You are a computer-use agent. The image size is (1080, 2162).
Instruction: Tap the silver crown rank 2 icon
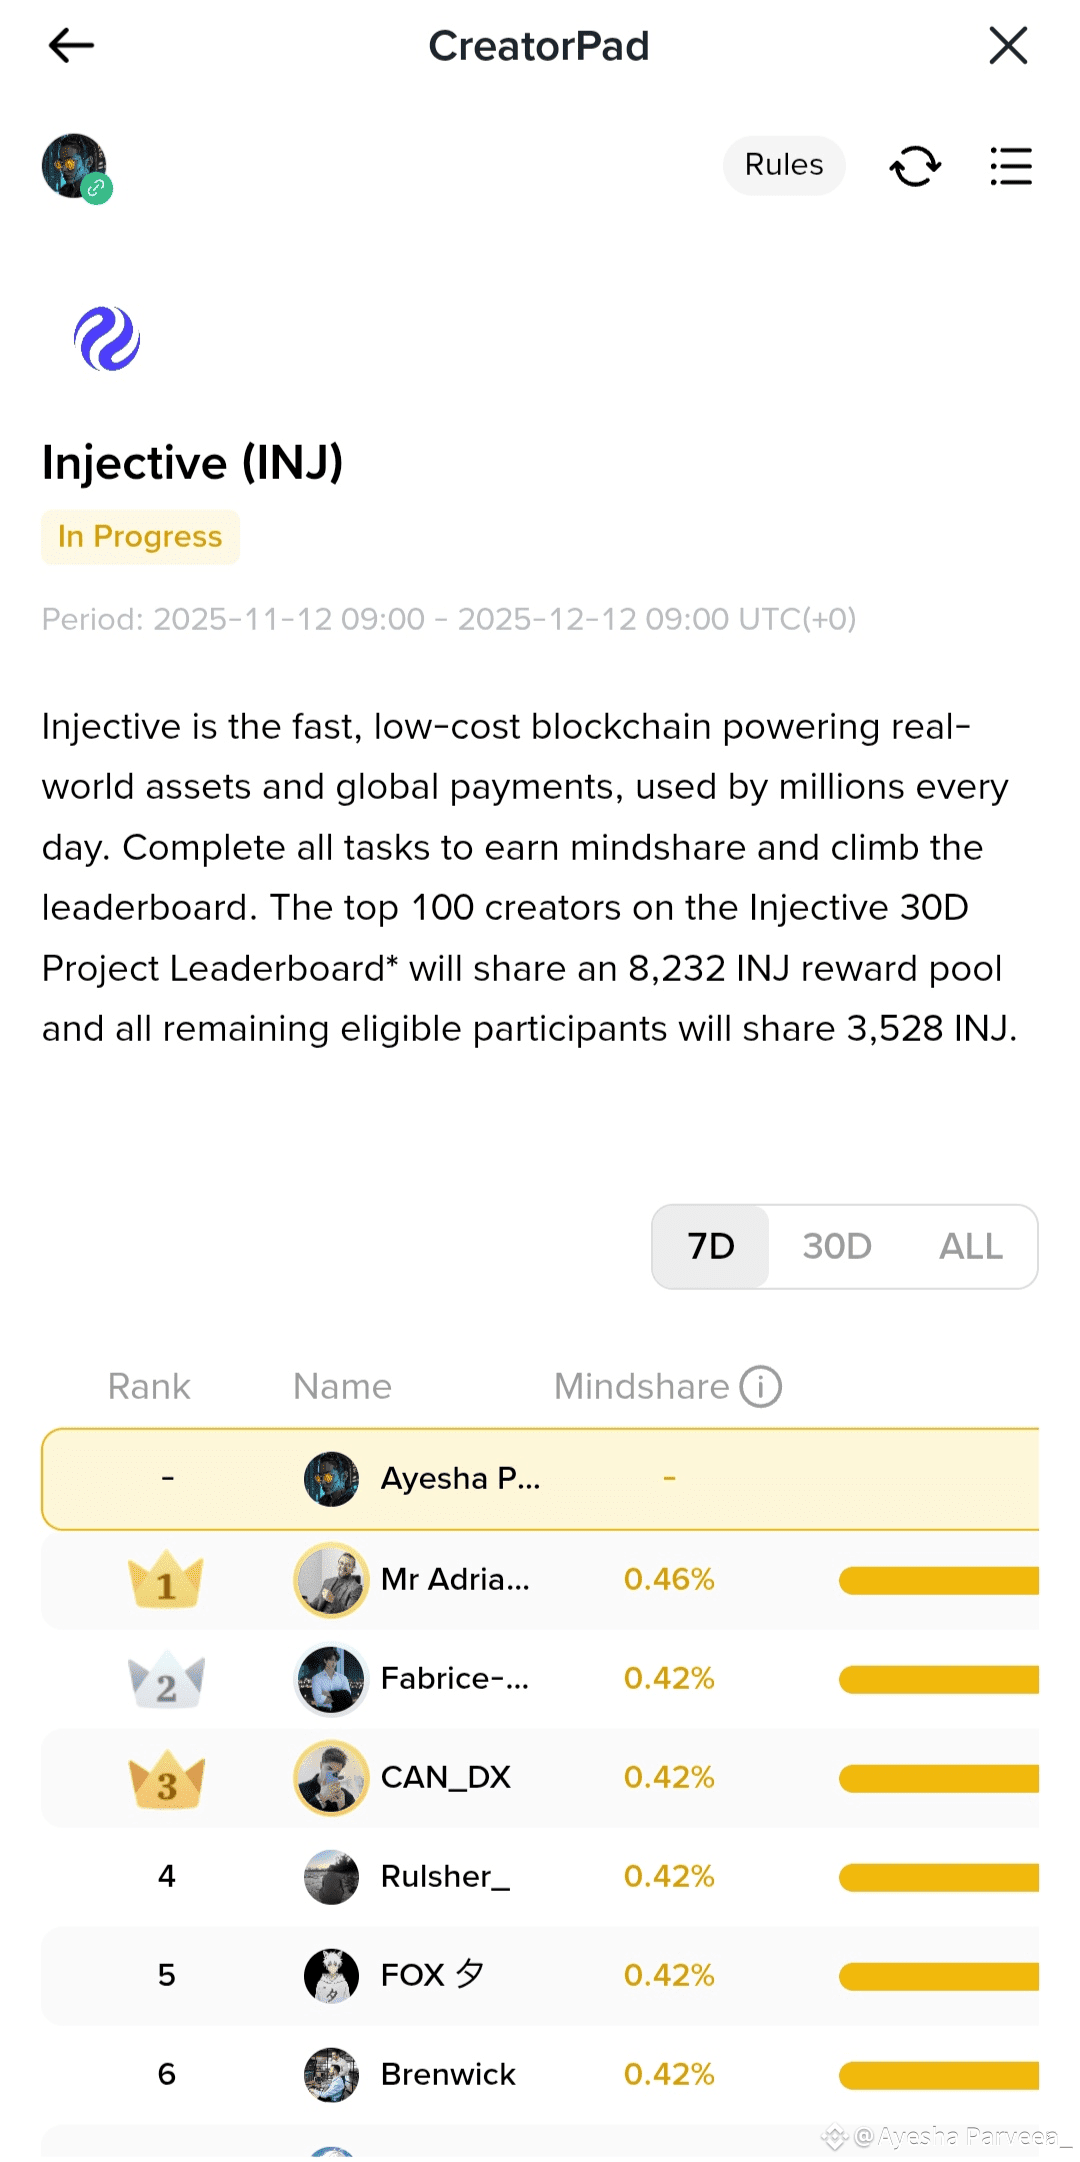point(166,1680)
